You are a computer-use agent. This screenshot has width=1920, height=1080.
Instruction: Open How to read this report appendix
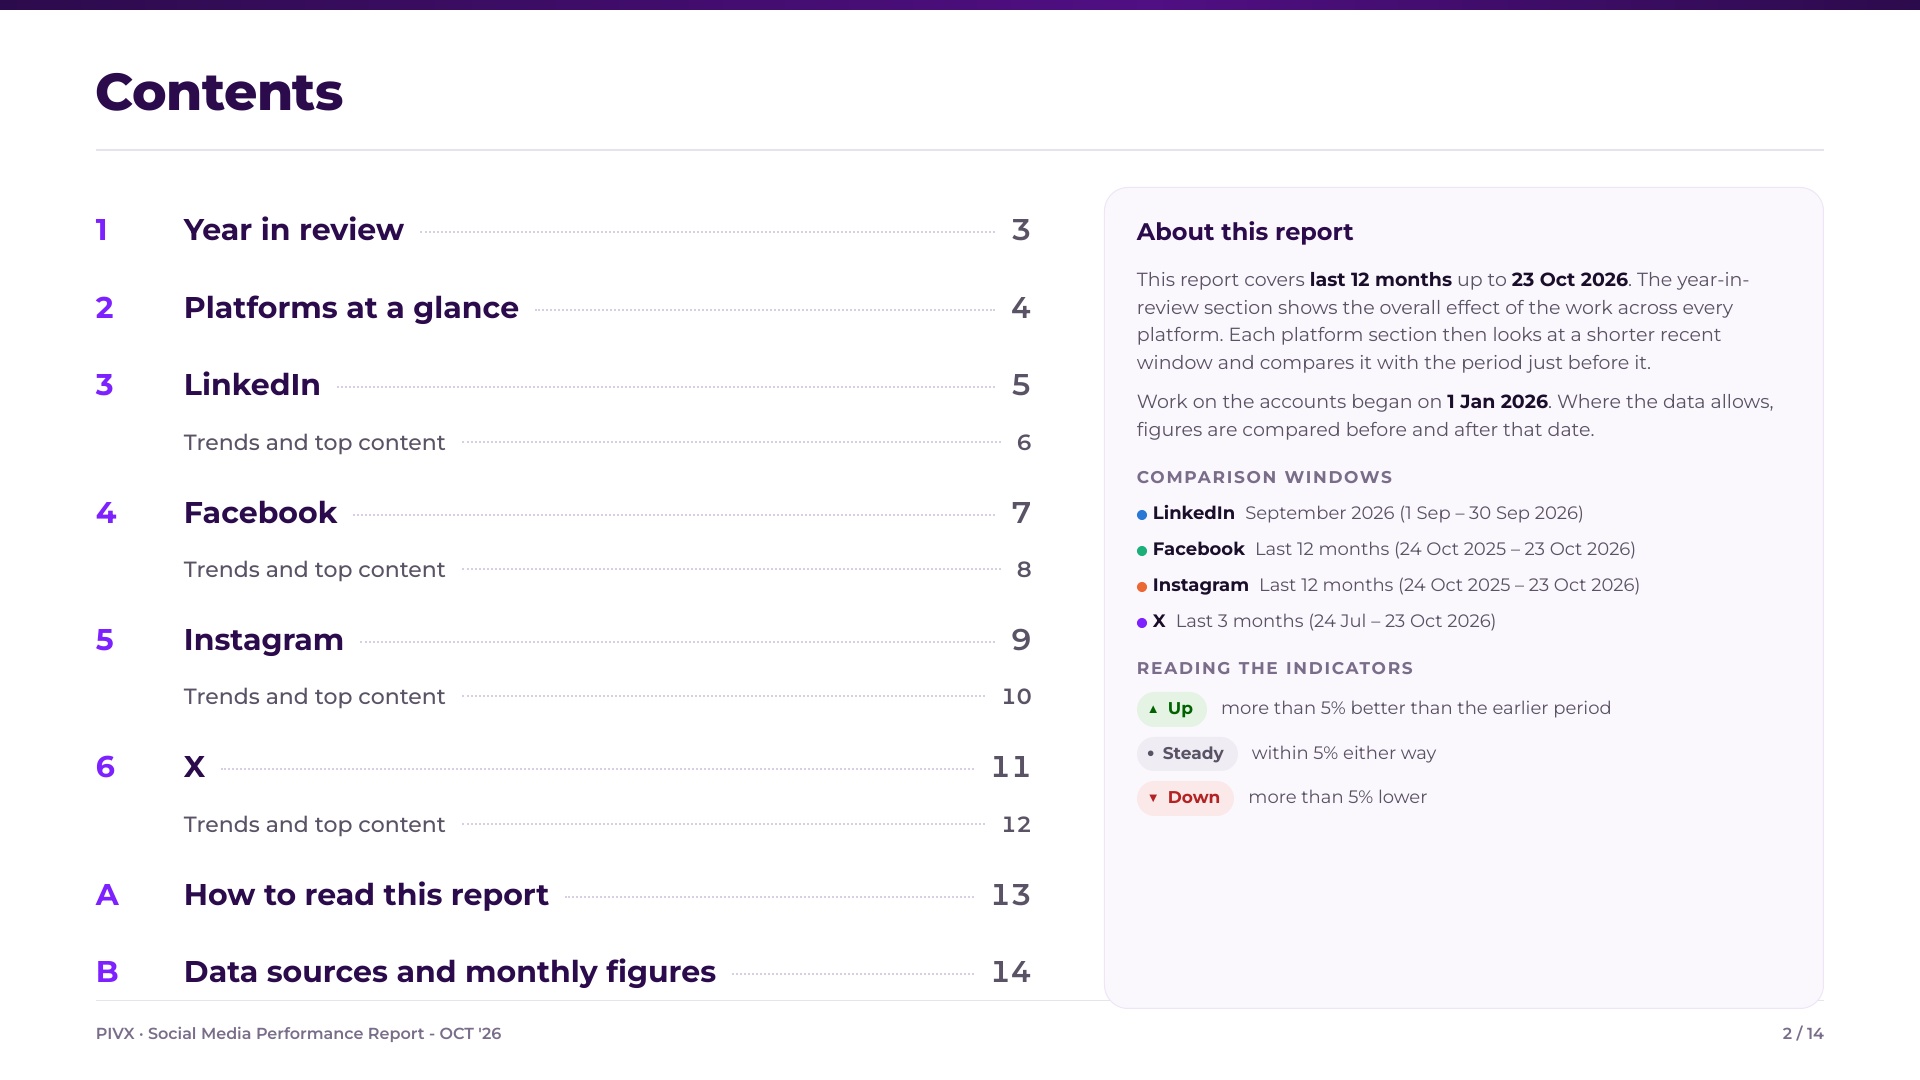tap(563, 895)
